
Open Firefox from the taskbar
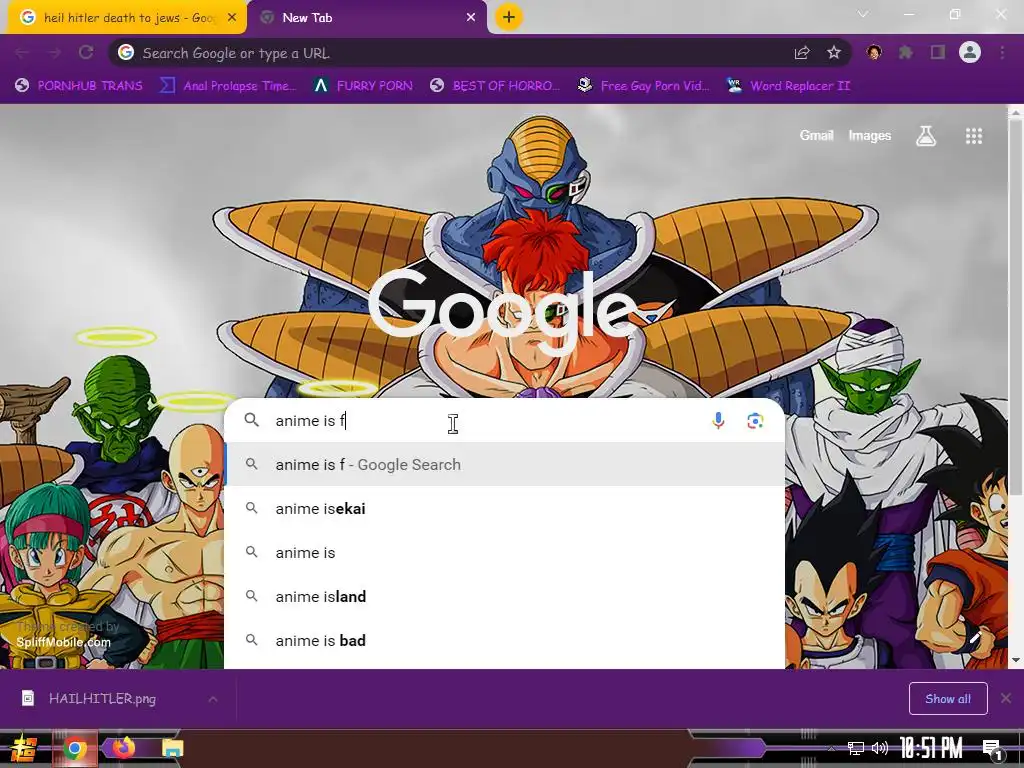click(123, 748)
